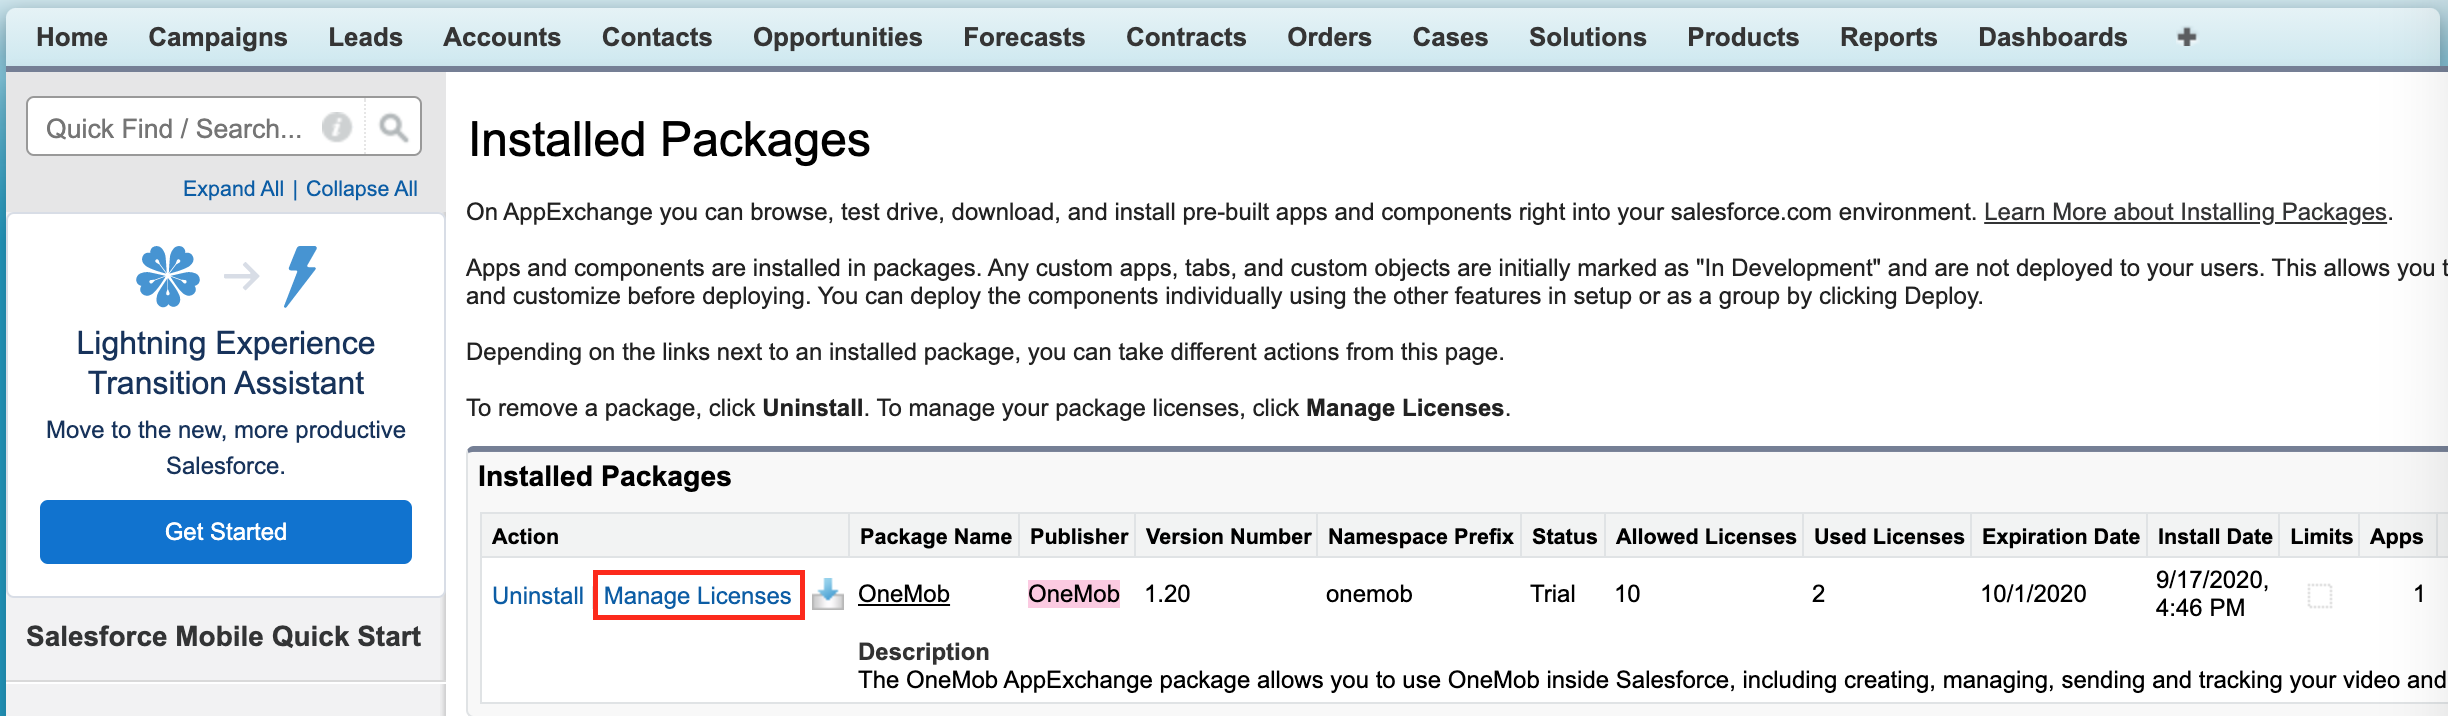The width and height of the screenshot is (2448, 716).
Task: Expand Salesforce Mobile Quick Start section
Action: [224, 637]
